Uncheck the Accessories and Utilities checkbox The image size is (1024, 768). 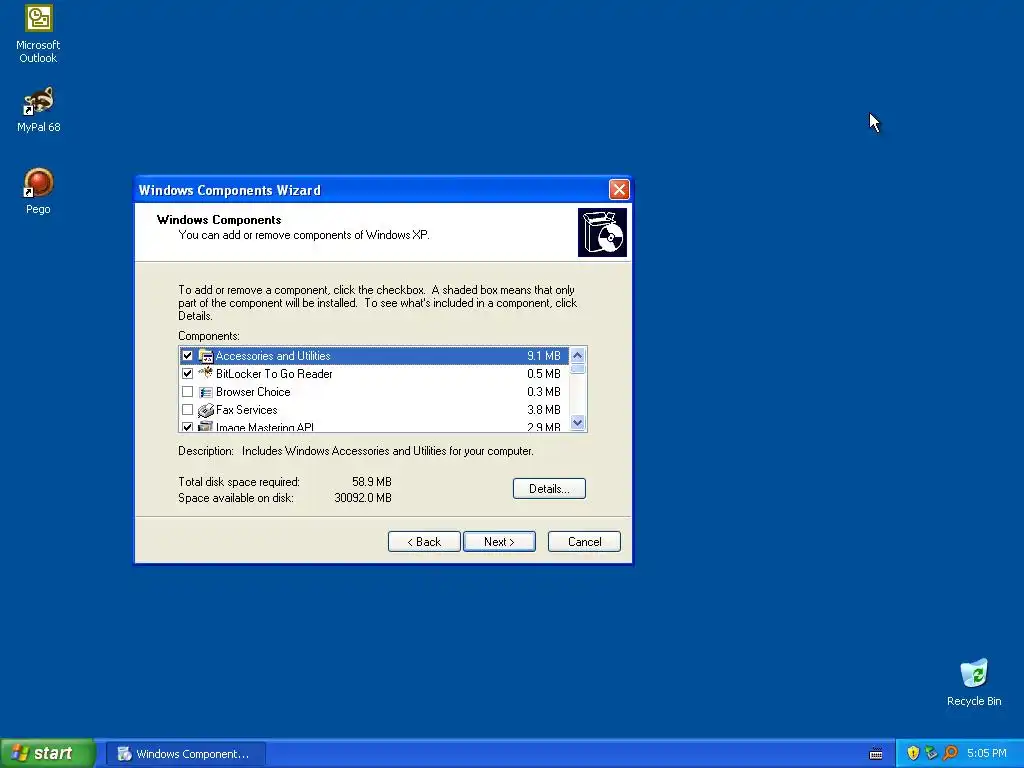tap(187, 356)
